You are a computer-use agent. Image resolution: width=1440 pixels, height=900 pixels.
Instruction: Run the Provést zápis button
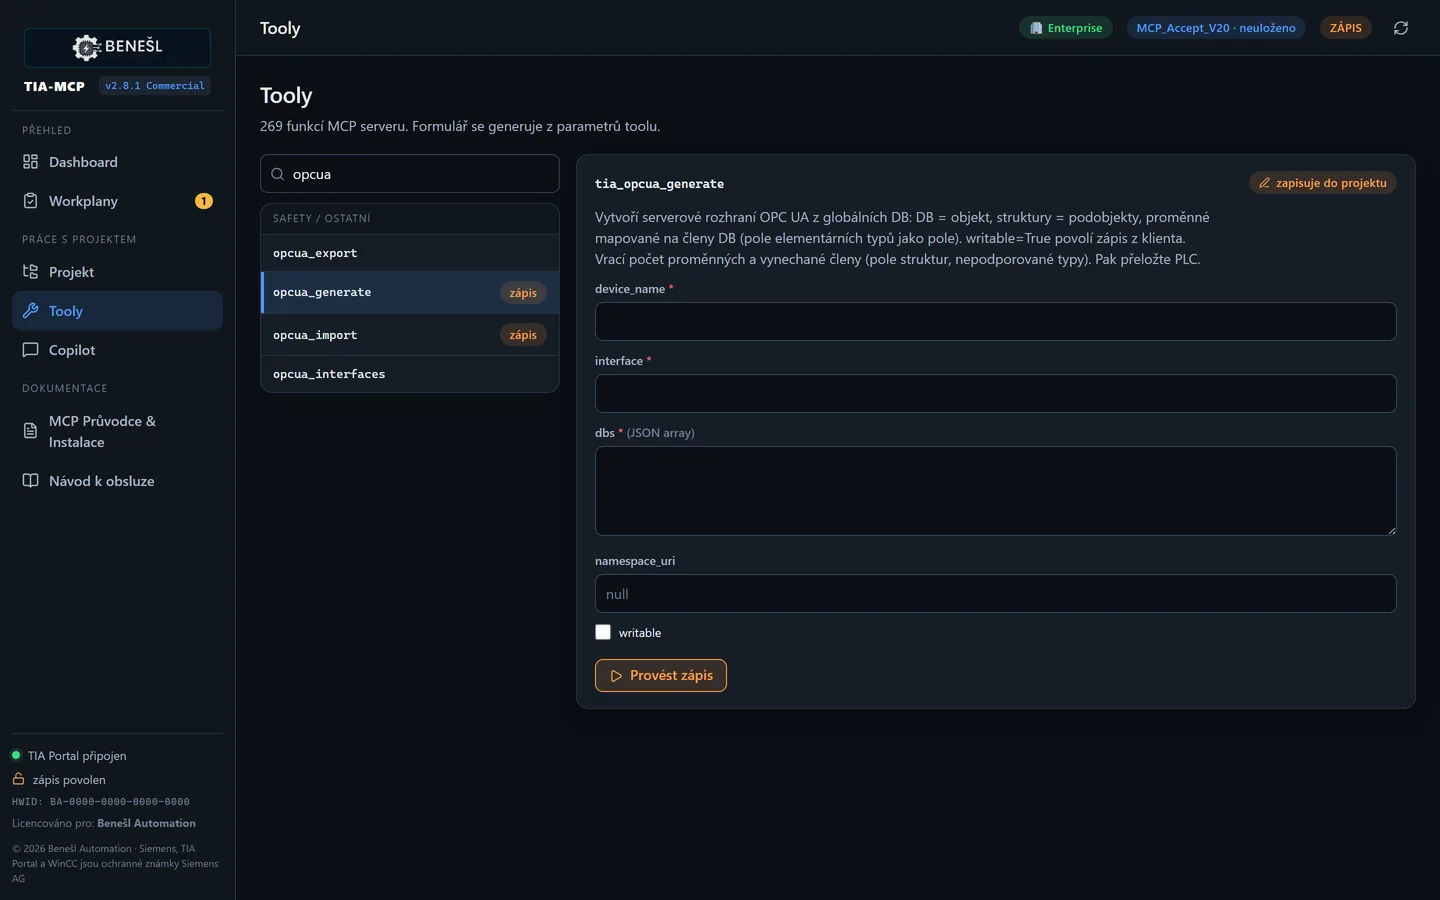point(661,676)
